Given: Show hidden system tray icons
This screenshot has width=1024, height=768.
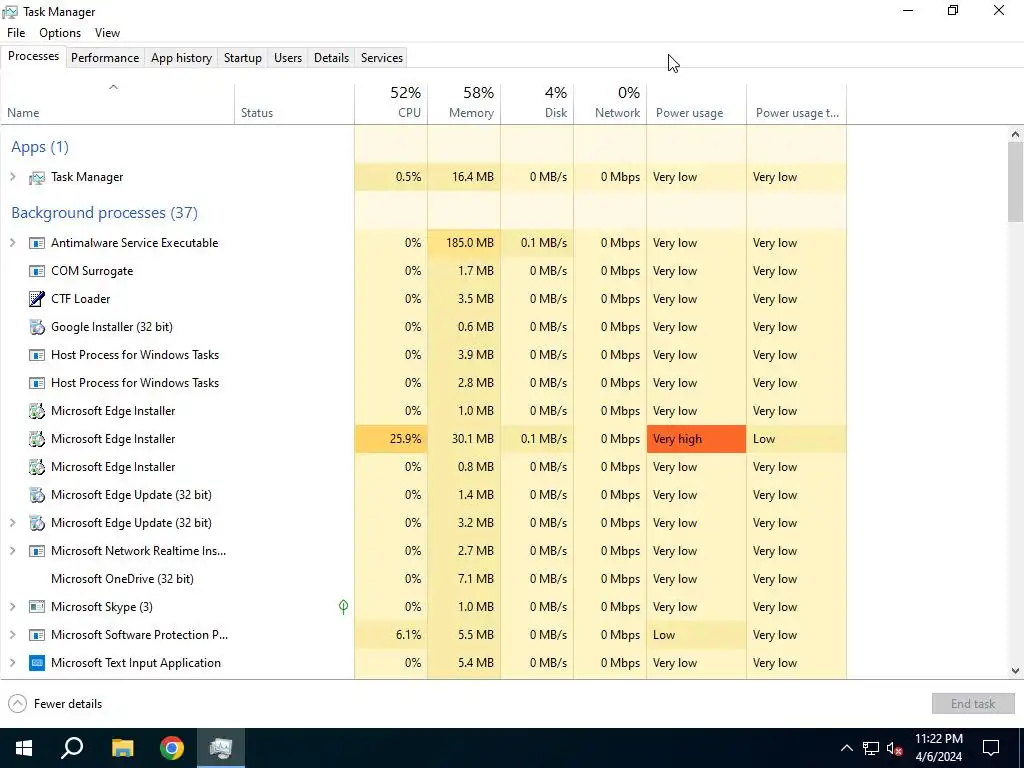Looking at the screenshot, I should [846, 748].
